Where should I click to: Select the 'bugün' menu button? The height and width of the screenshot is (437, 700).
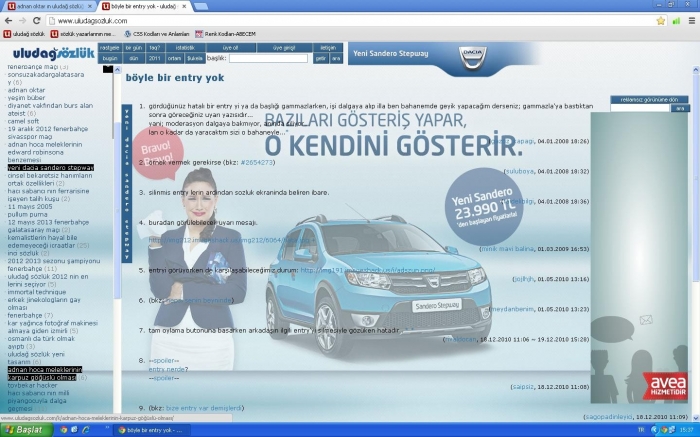[x=110, y=58]
